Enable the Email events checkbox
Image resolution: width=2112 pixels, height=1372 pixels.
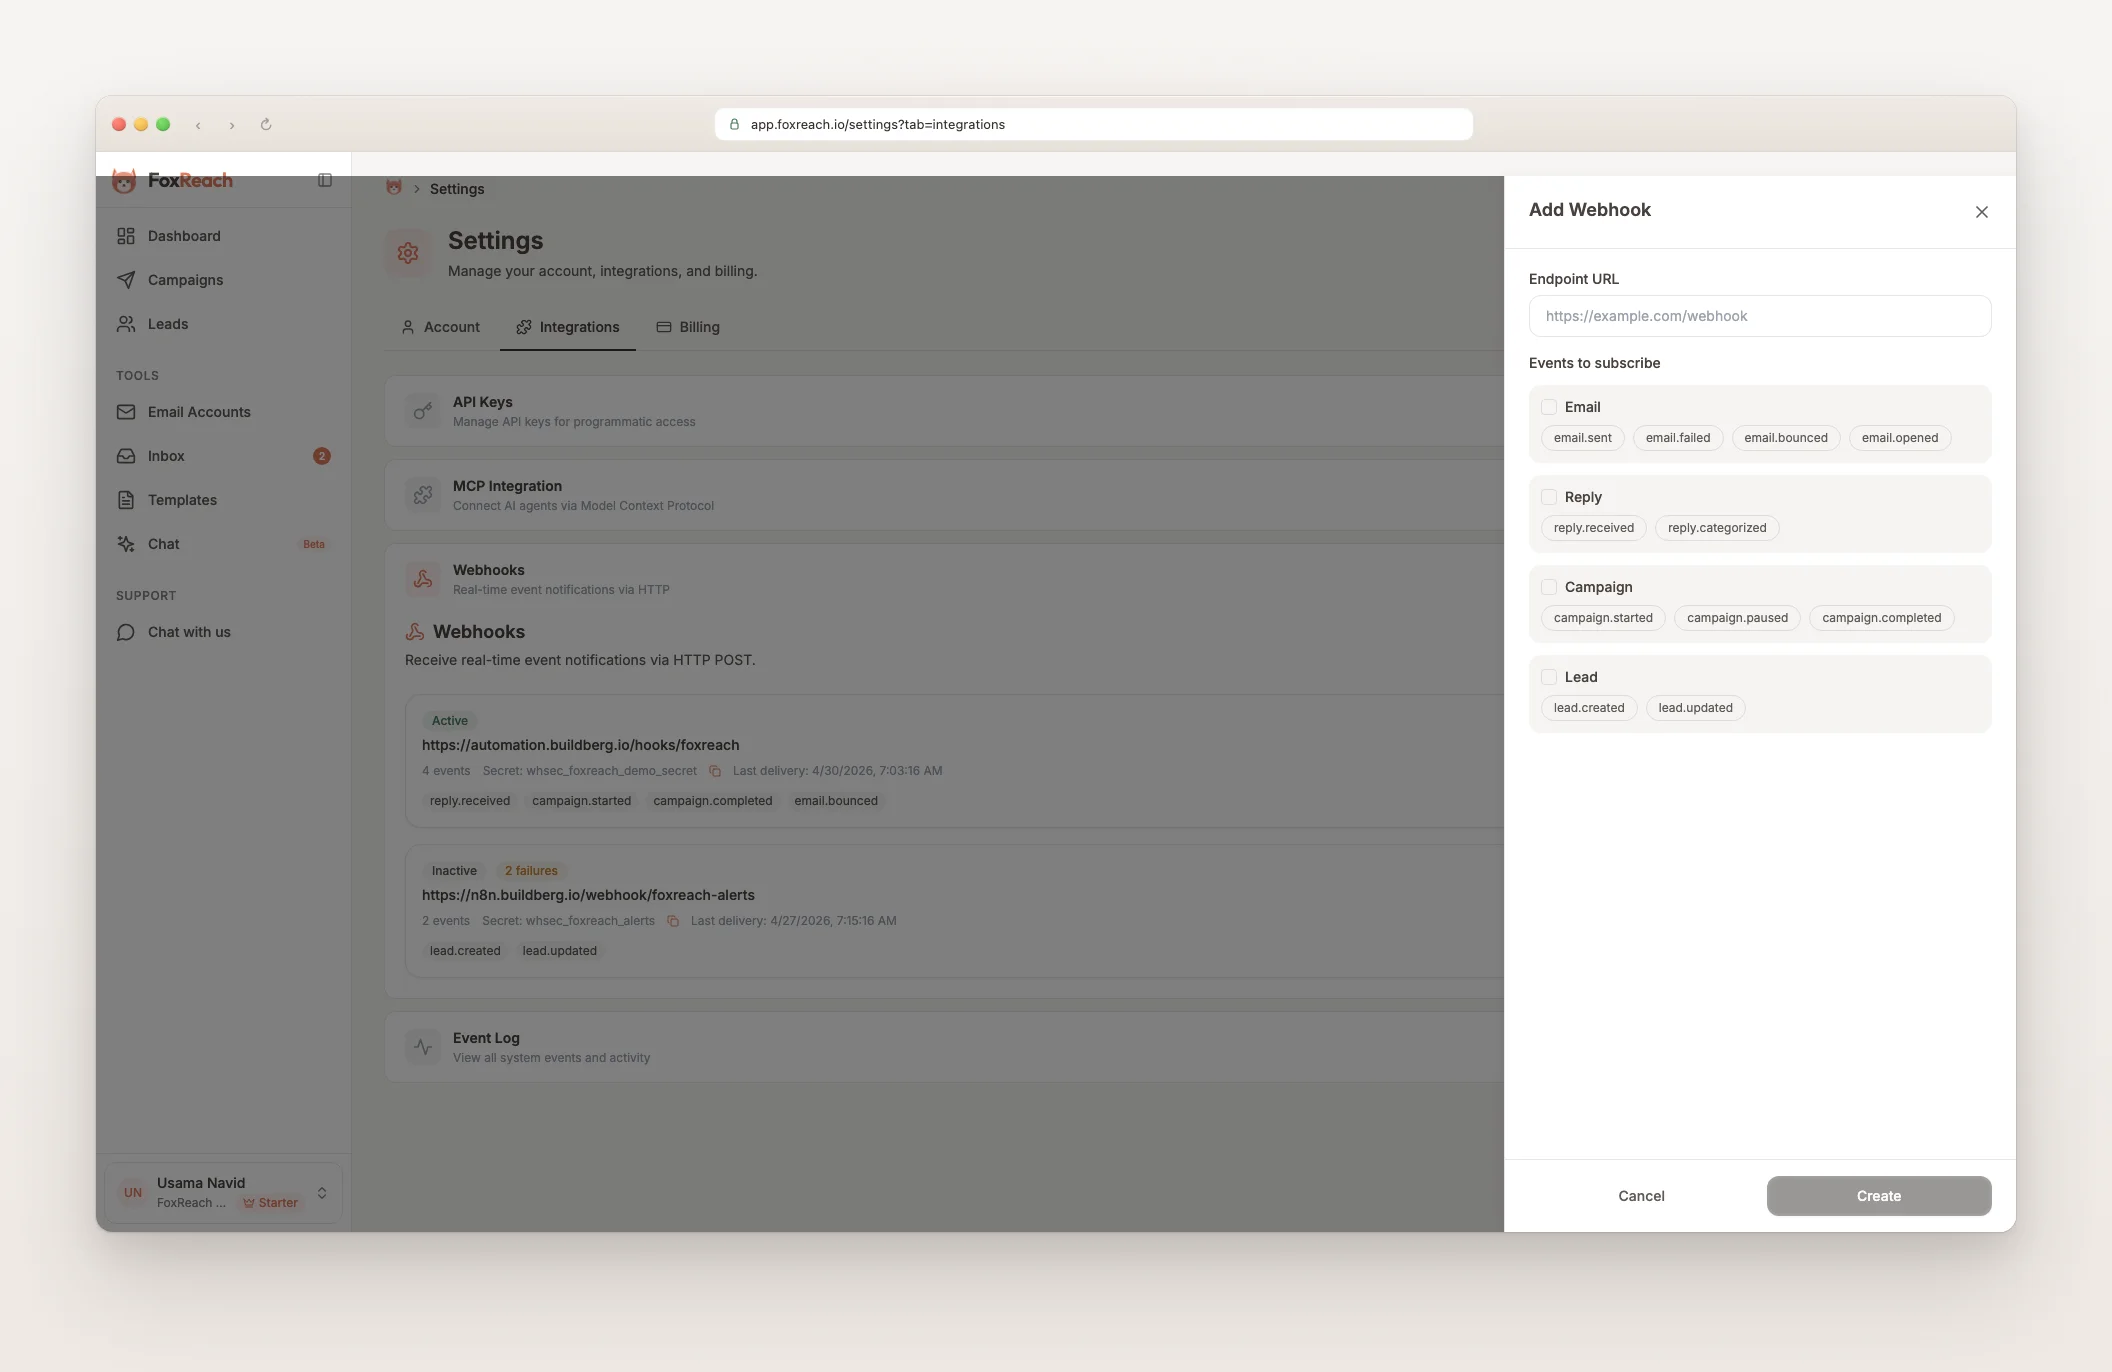(x=1549, y=407)
